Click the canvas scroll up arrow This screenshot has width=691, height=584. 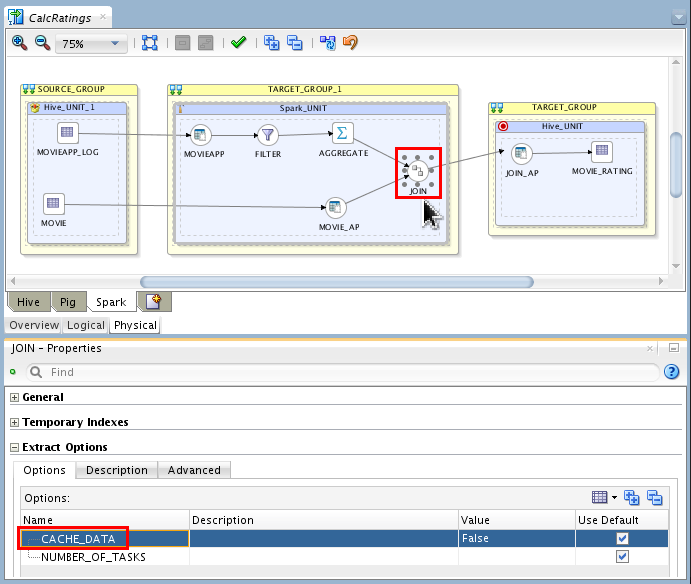click(676, 63)
